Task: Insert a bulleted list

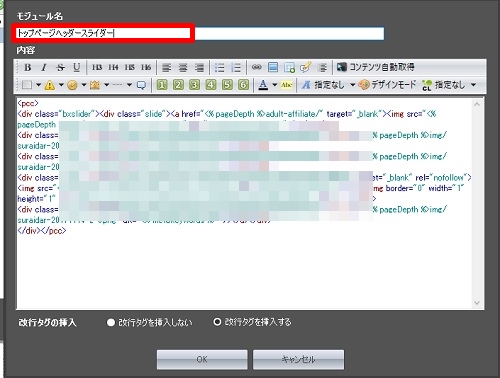Action: (x=219, y=68)
